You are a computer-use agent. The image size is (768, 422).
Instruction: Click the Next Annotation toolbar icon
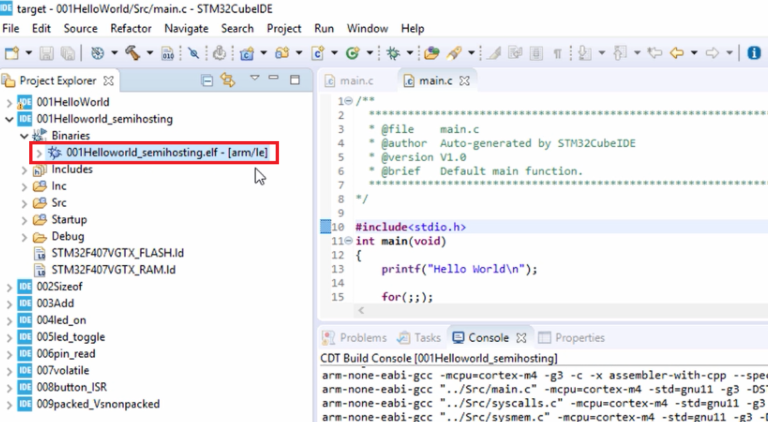(584, 53)
